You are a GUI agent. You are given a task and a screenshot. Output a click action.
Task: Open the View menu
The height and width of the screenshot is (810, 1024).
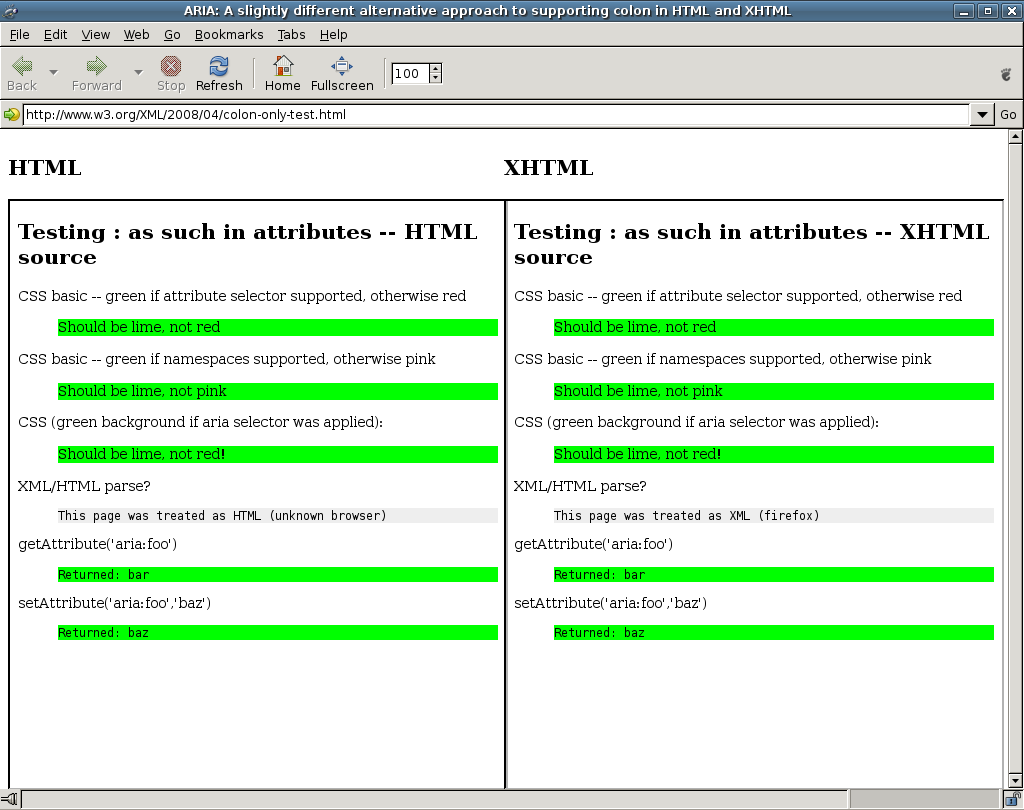pos(95,35)
